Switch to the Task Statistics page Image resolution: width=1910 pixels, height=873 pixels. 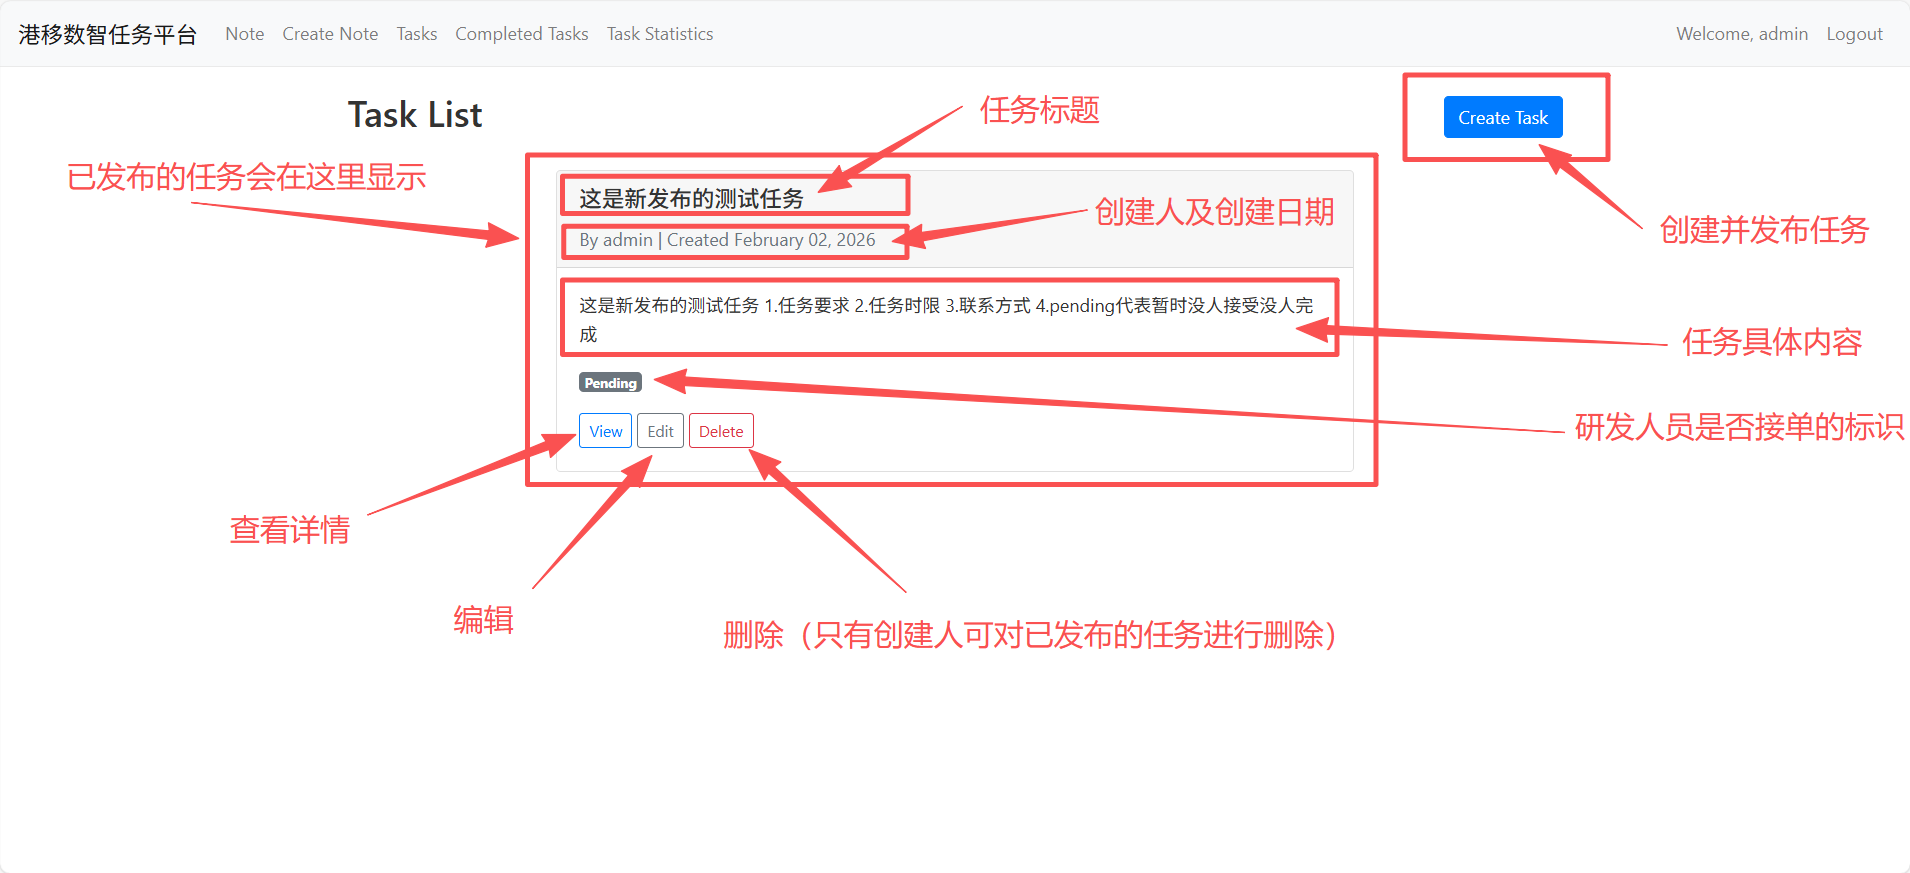point(659,34)
